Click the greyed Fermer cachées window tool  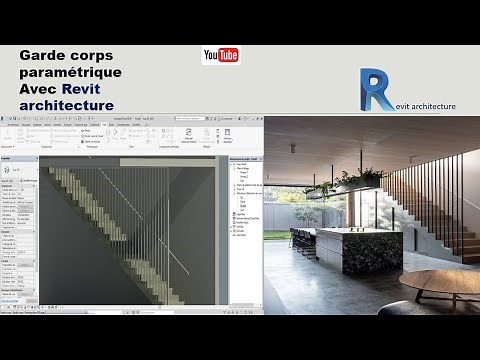tap(207, 136)
